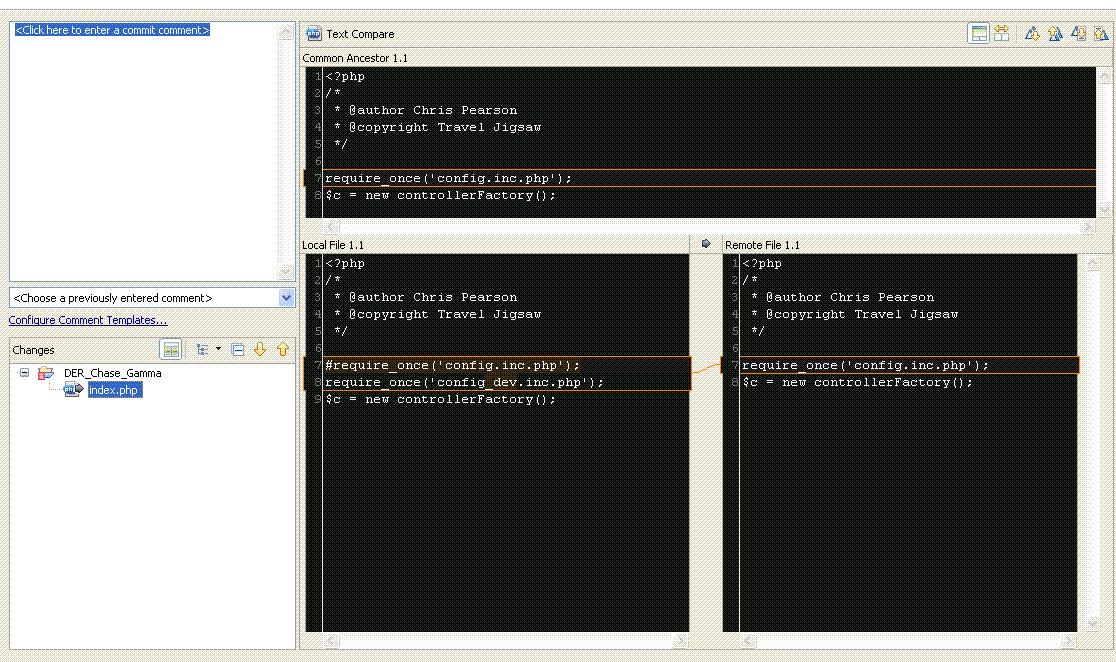This screenshot has height=662, width=1116.
Task: Click @author Chris Pearson in Common Ancestor
Action: [433, 110]
